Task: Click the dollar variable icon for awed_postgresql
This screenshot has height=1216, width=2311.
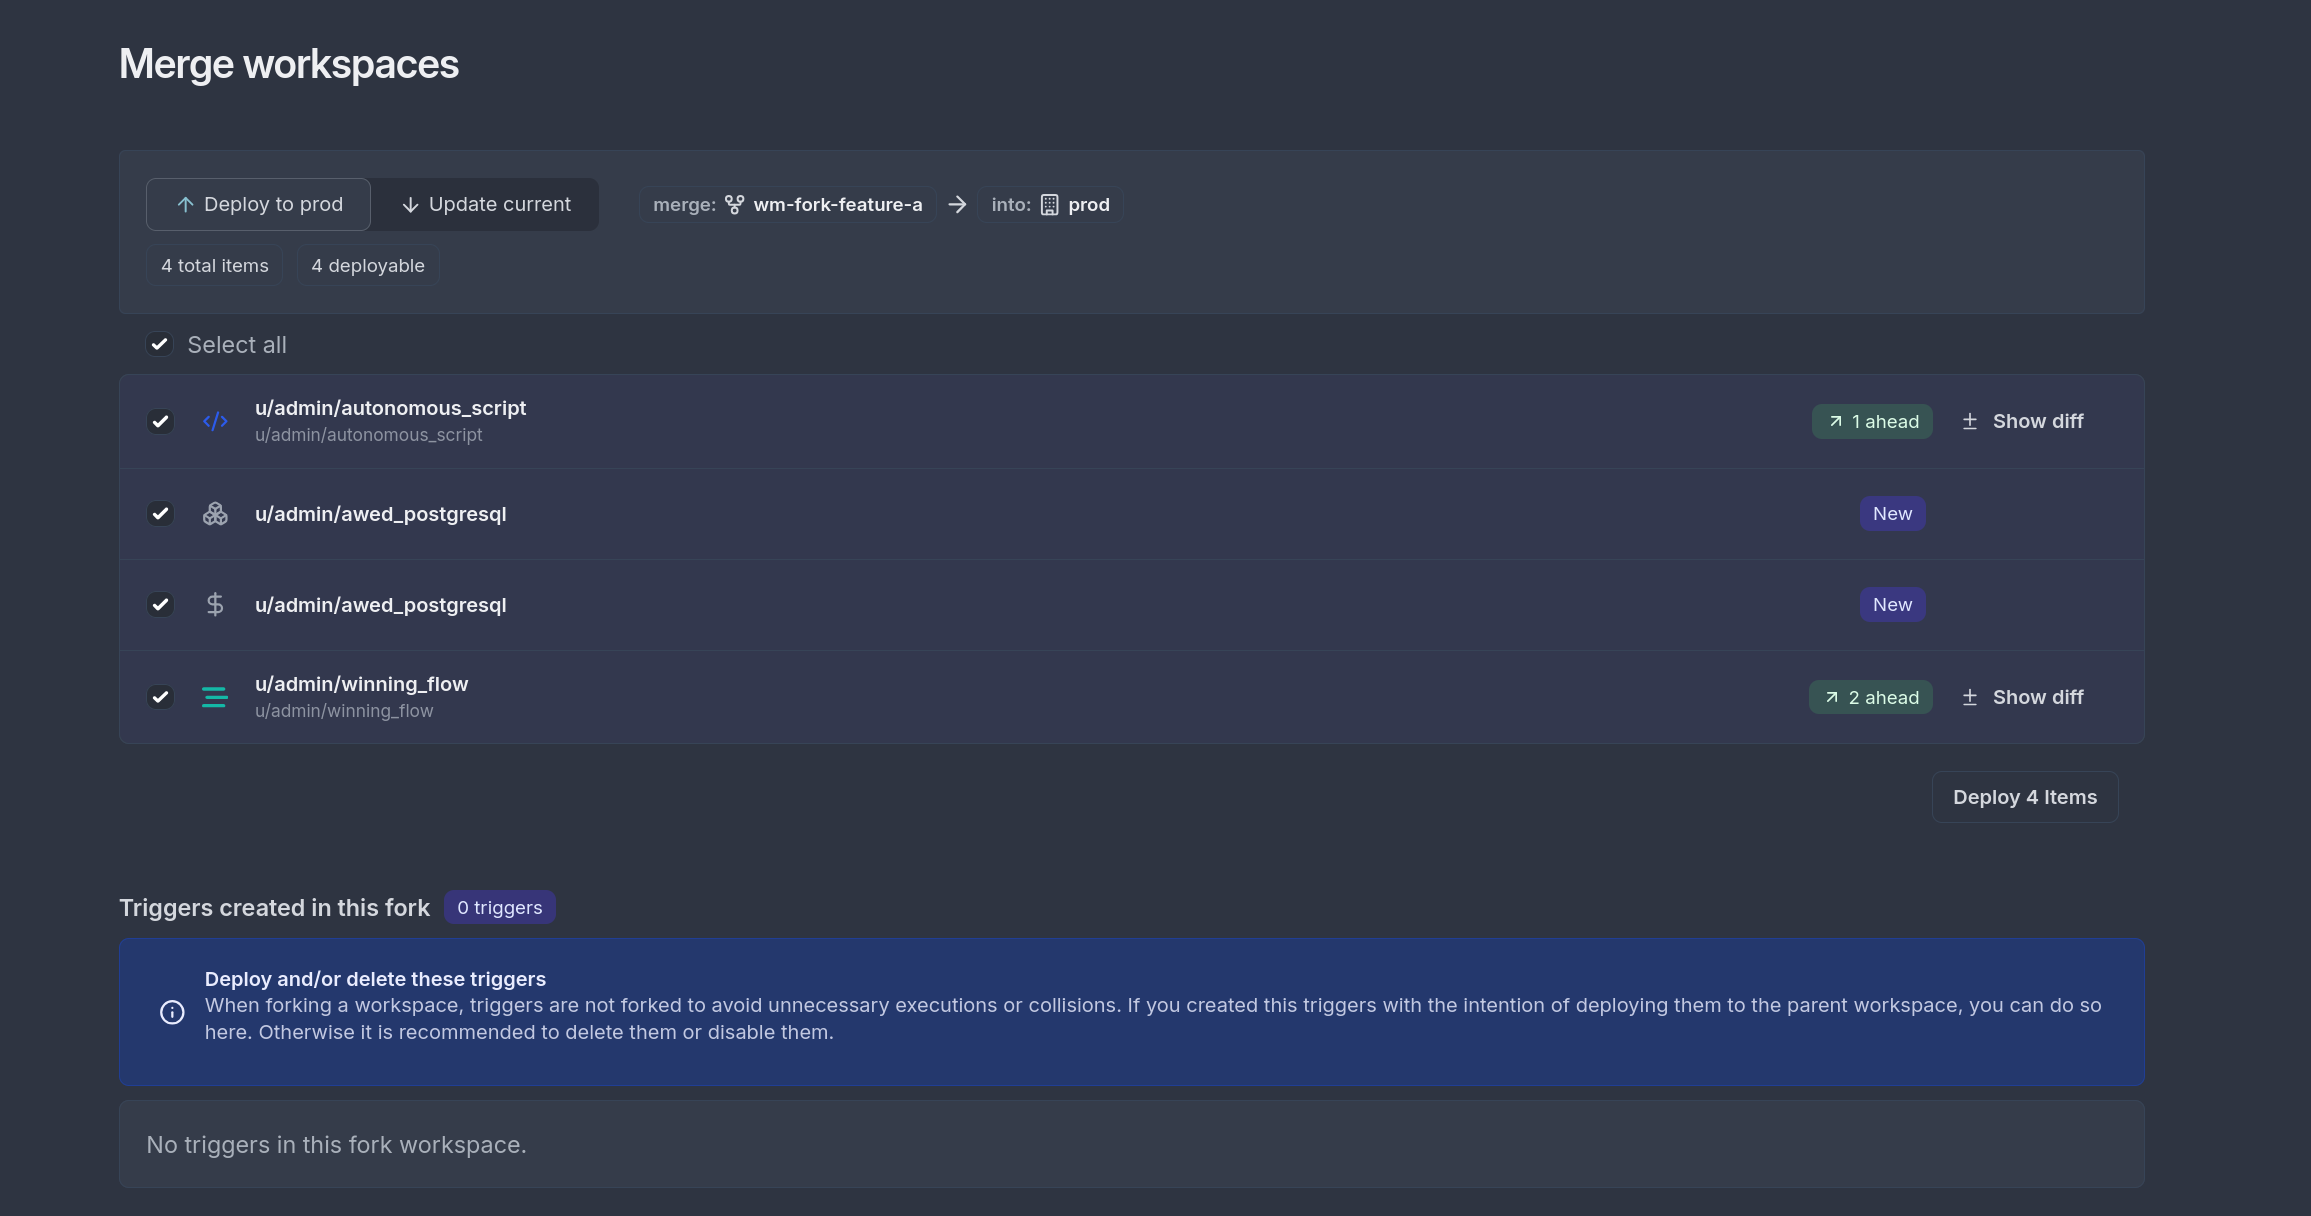Action: [215, 605]
